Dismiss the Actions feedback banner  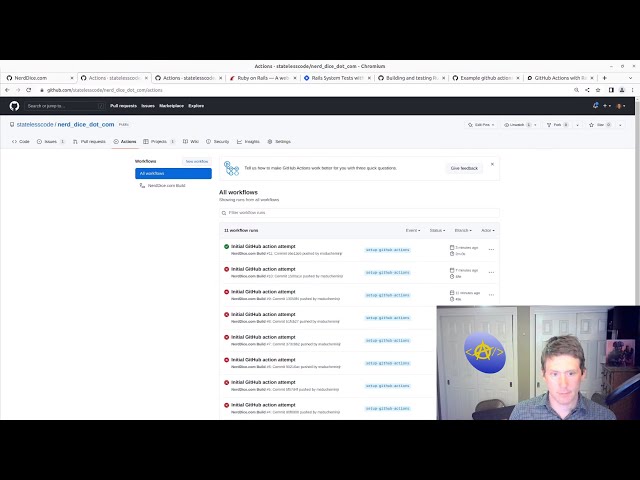tap(492, 164)
